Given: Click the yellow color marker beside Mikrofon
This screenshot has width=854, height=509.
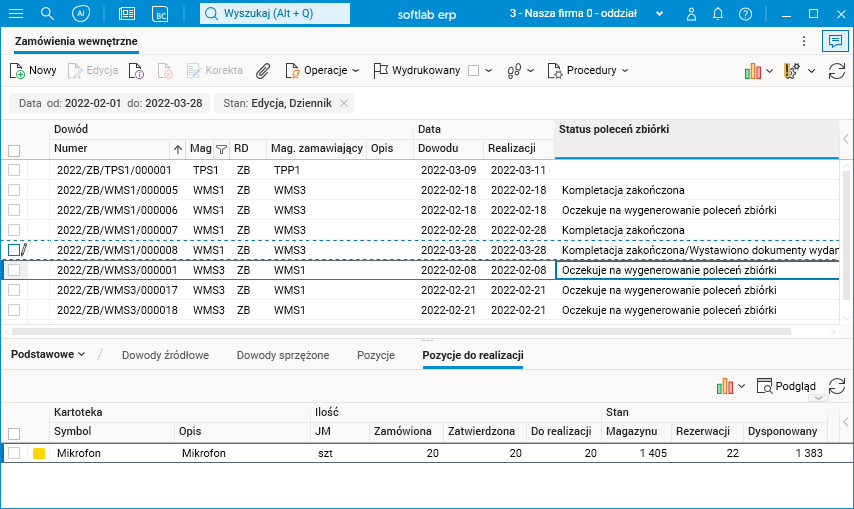Looking at the screenshot, I should (39, 453).
